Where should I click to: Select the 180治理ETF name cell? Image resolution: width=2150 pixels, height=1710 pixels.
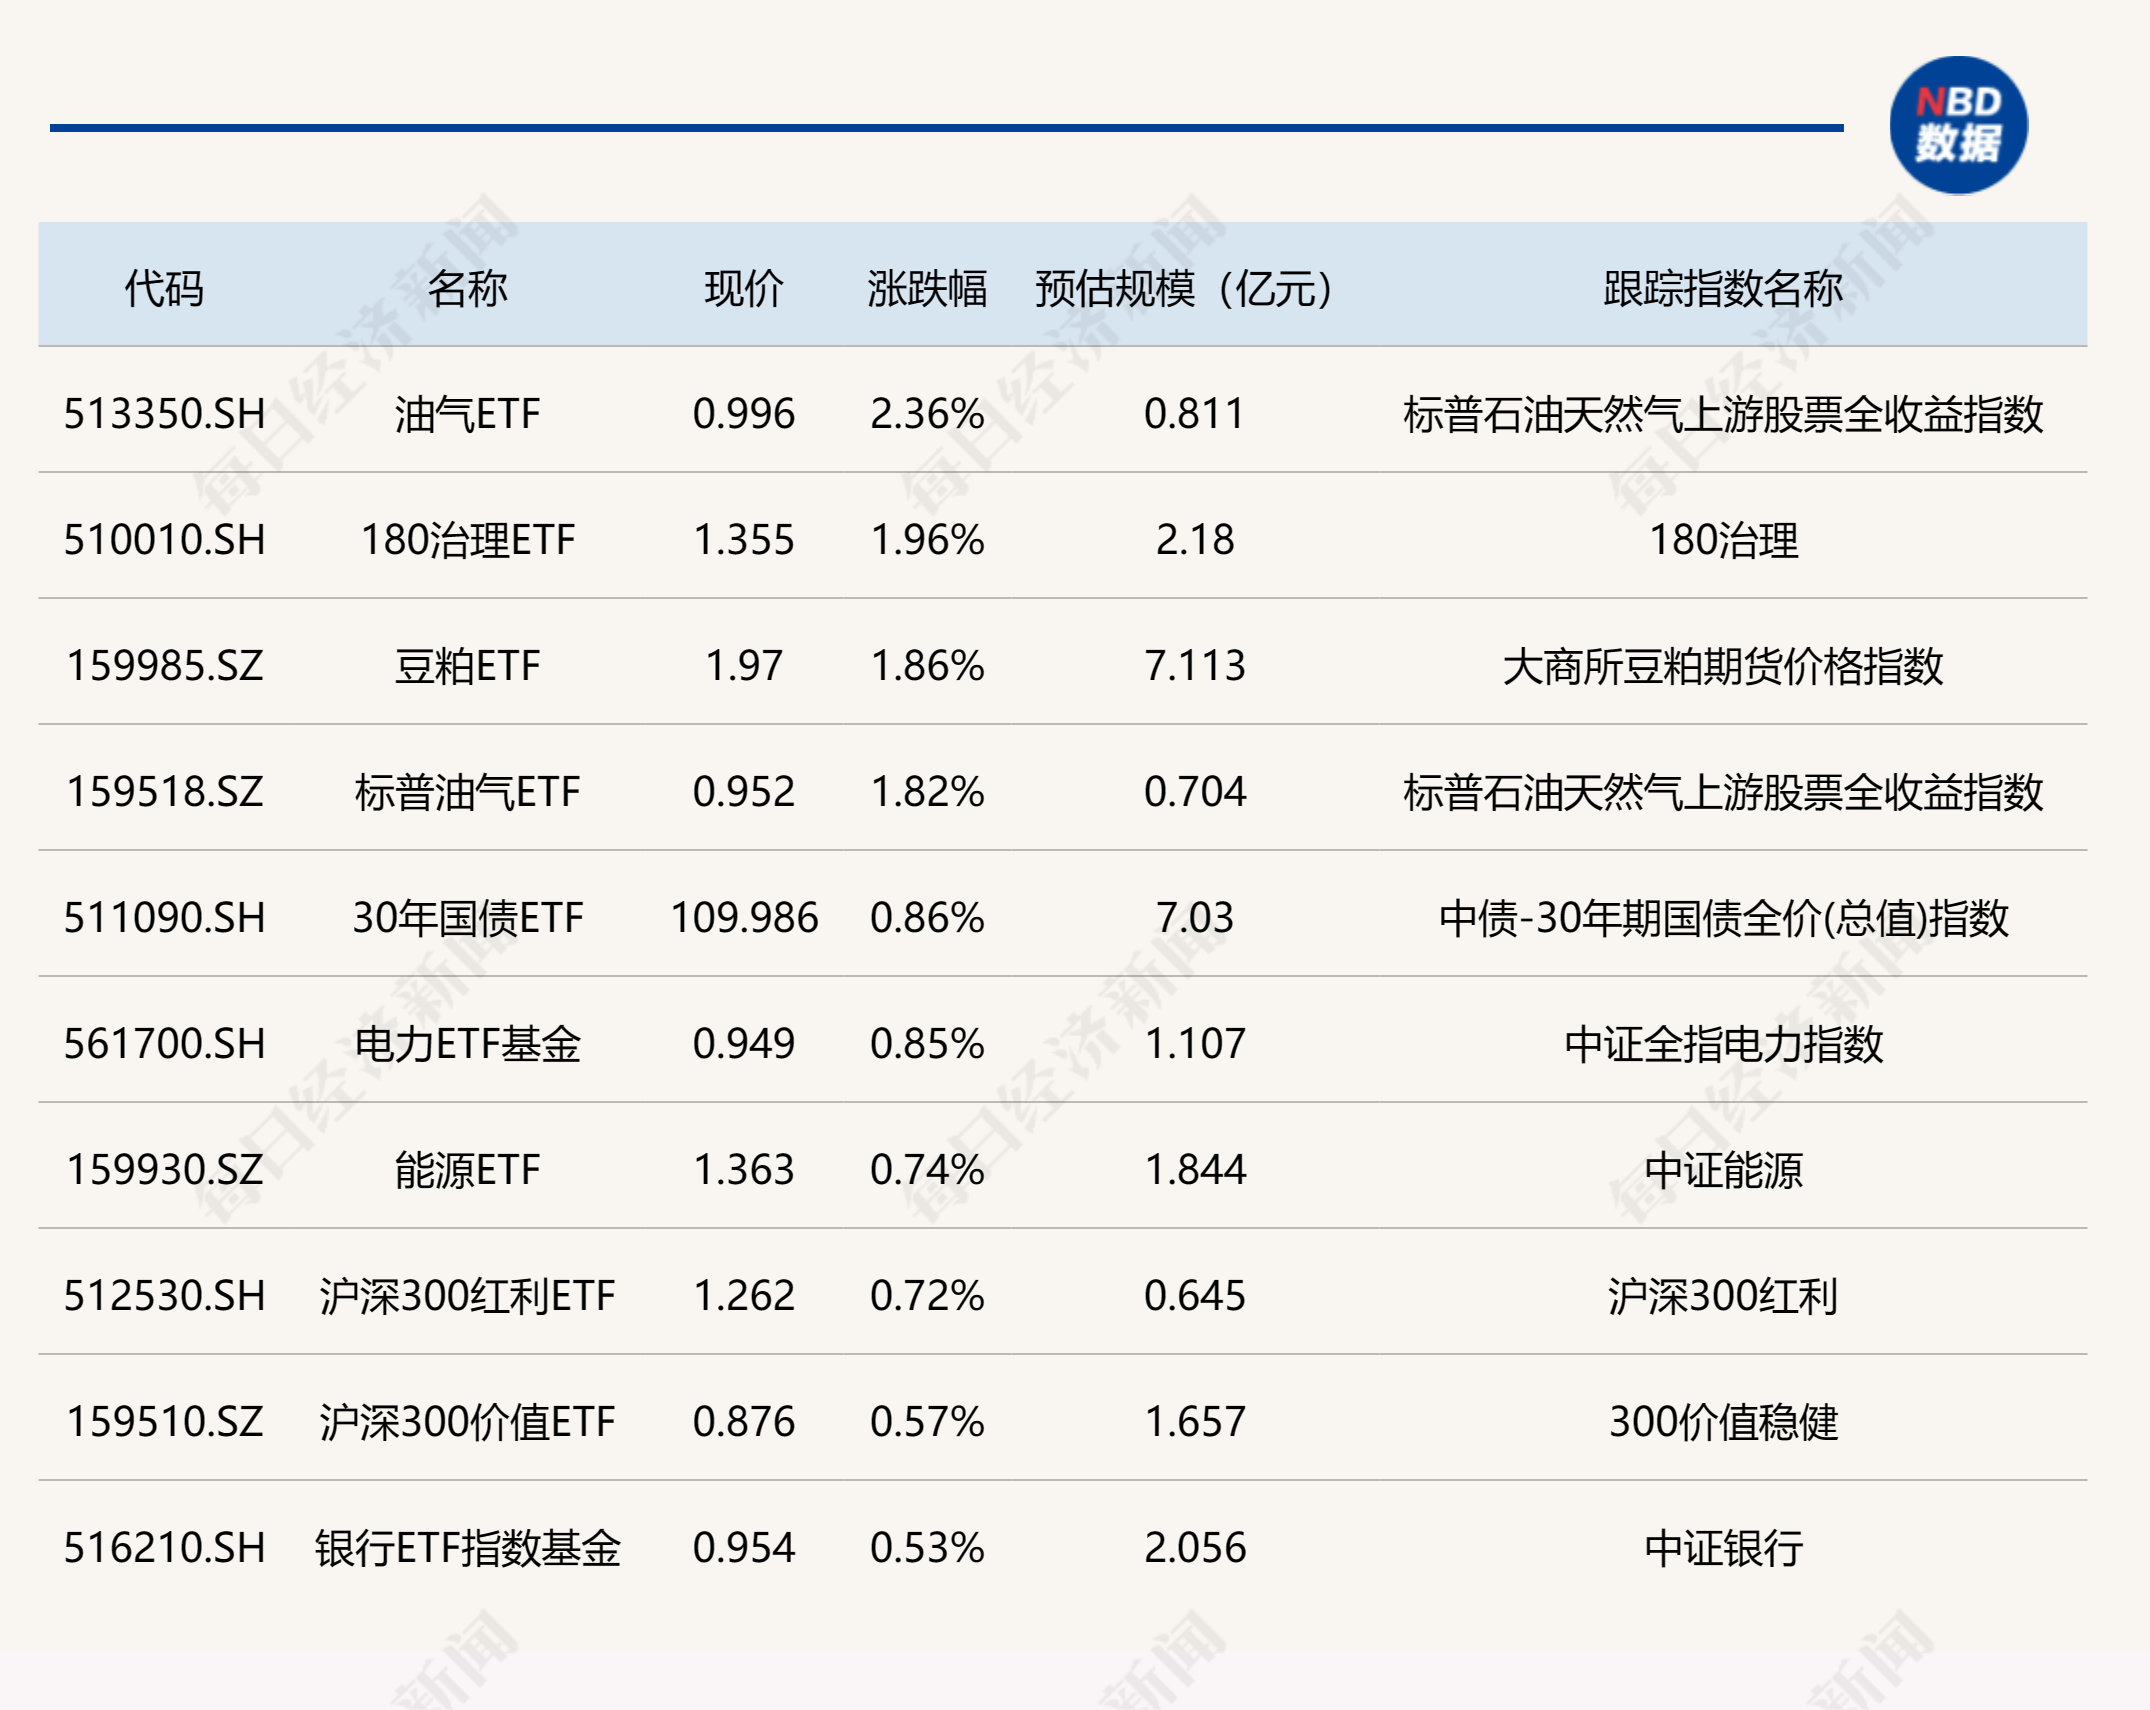467,540
